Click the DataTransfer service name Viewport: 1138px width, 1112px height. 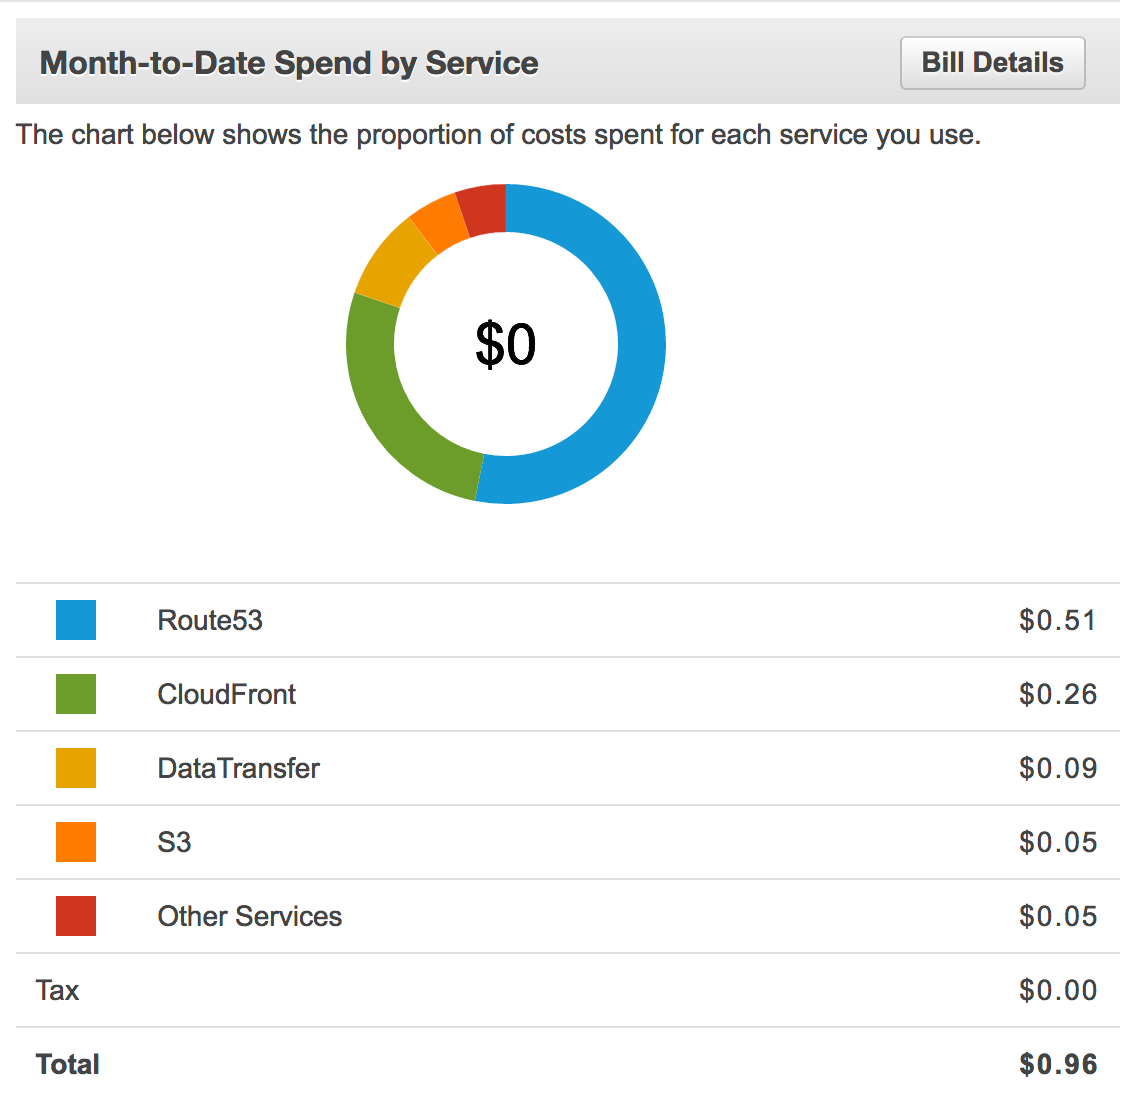[x=239, y=768]
